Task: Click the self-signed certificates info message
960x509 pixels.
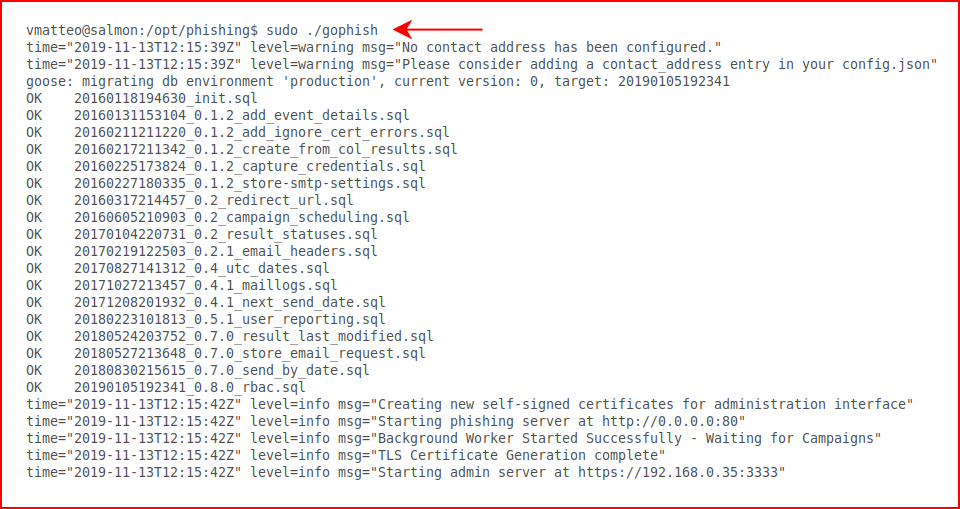Action: (x=642, y=404)
